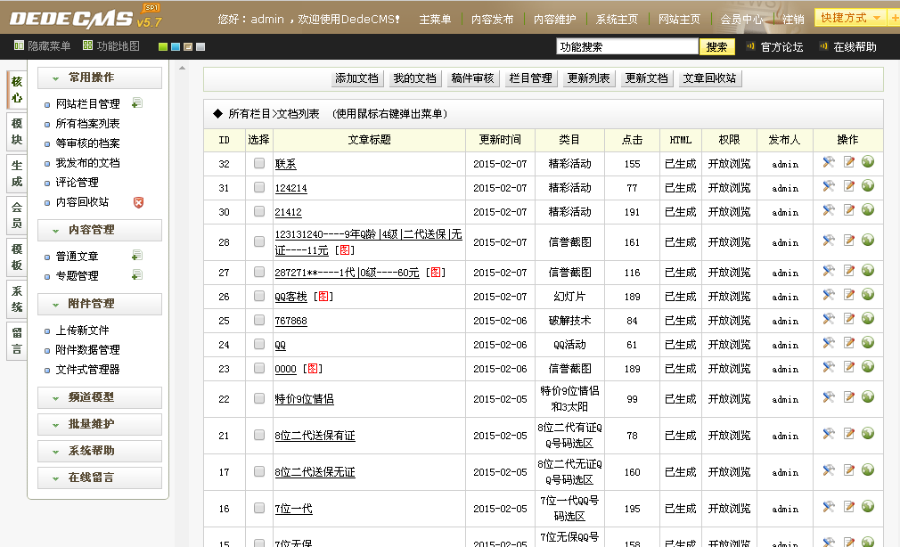Image resolution: width=900 pixels, height=547 pixels.
Task: Click edit pencil icon for 特价9位情侣
Action: tap(849, 398)
